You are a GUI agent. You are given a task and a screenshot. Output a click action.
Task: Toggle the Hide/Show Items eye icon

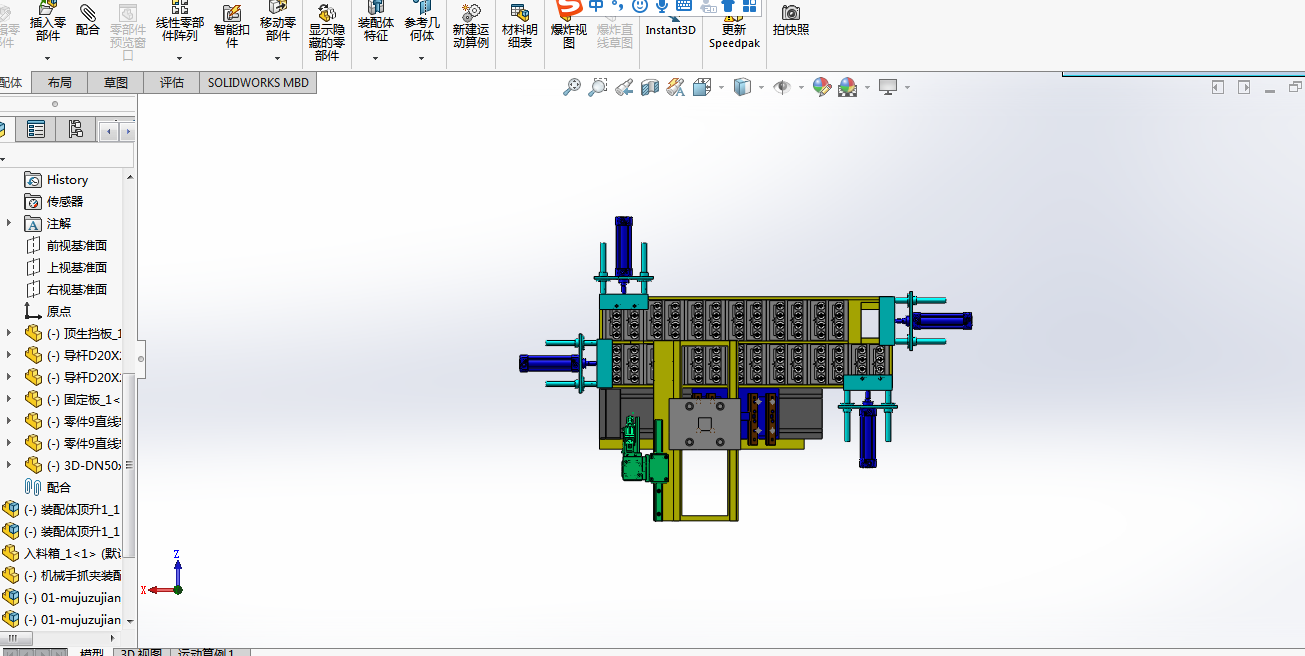click(782, 87)
